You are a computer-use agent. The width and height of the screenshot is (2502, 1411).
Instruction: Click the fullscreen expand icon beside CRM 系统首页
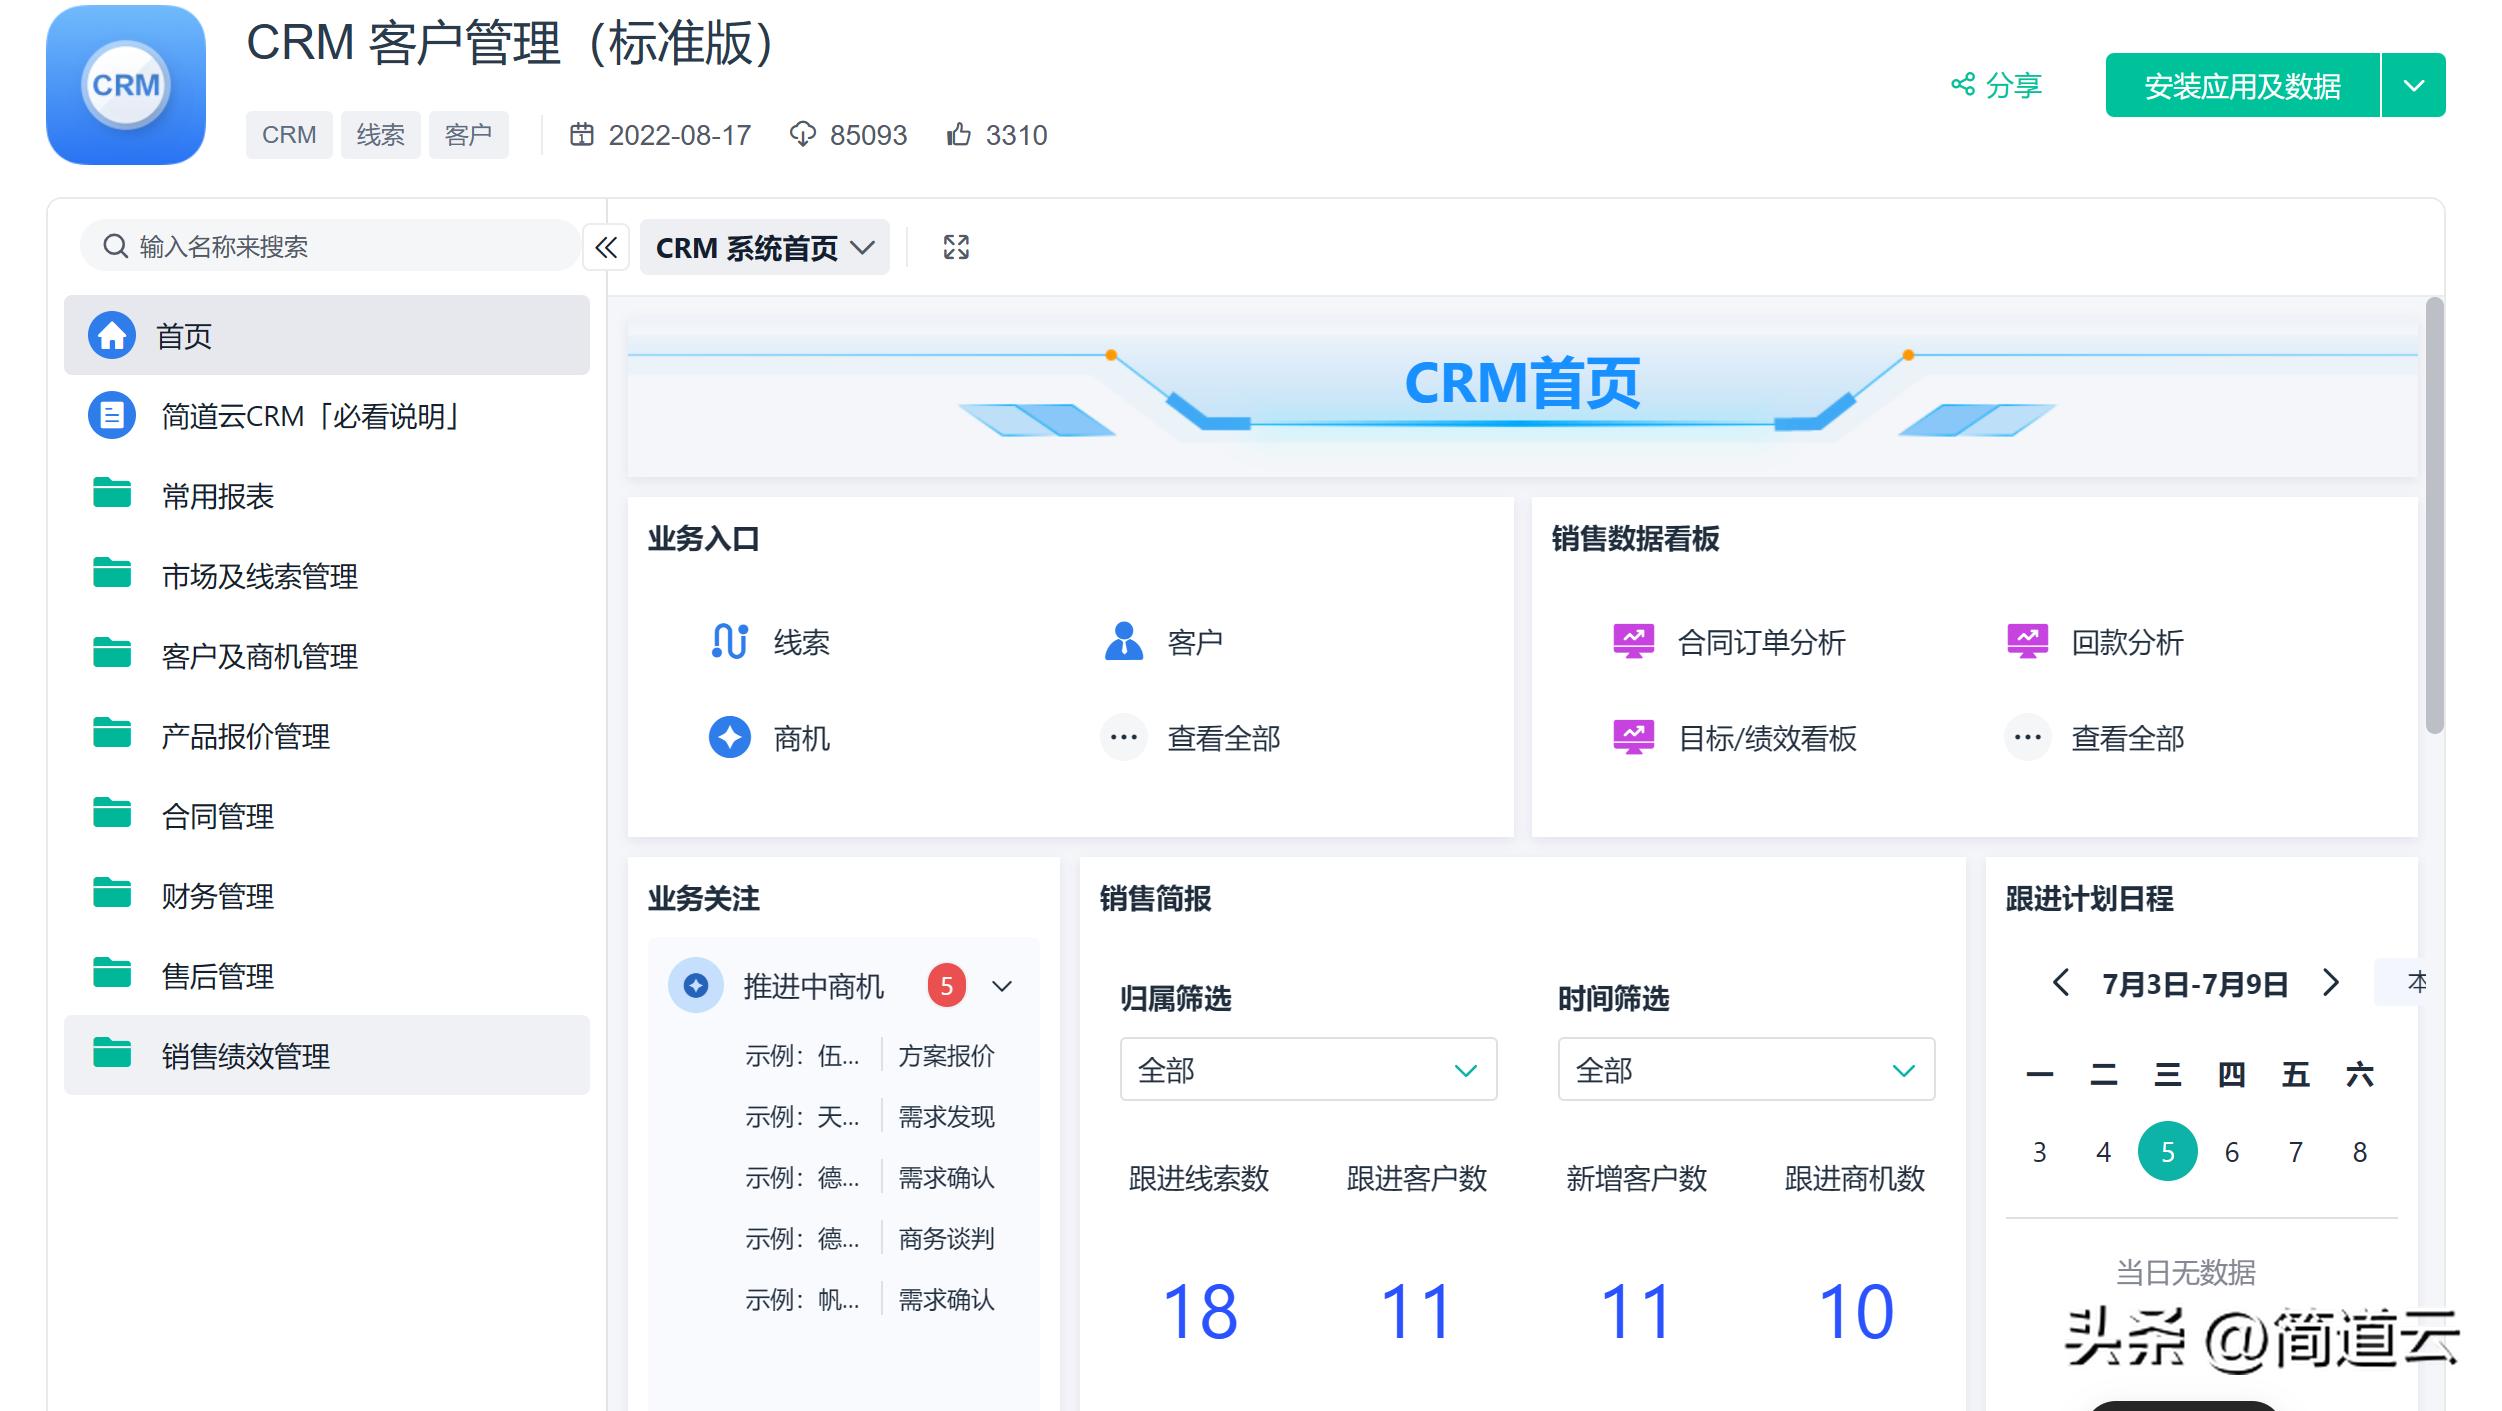coord(955,247)
